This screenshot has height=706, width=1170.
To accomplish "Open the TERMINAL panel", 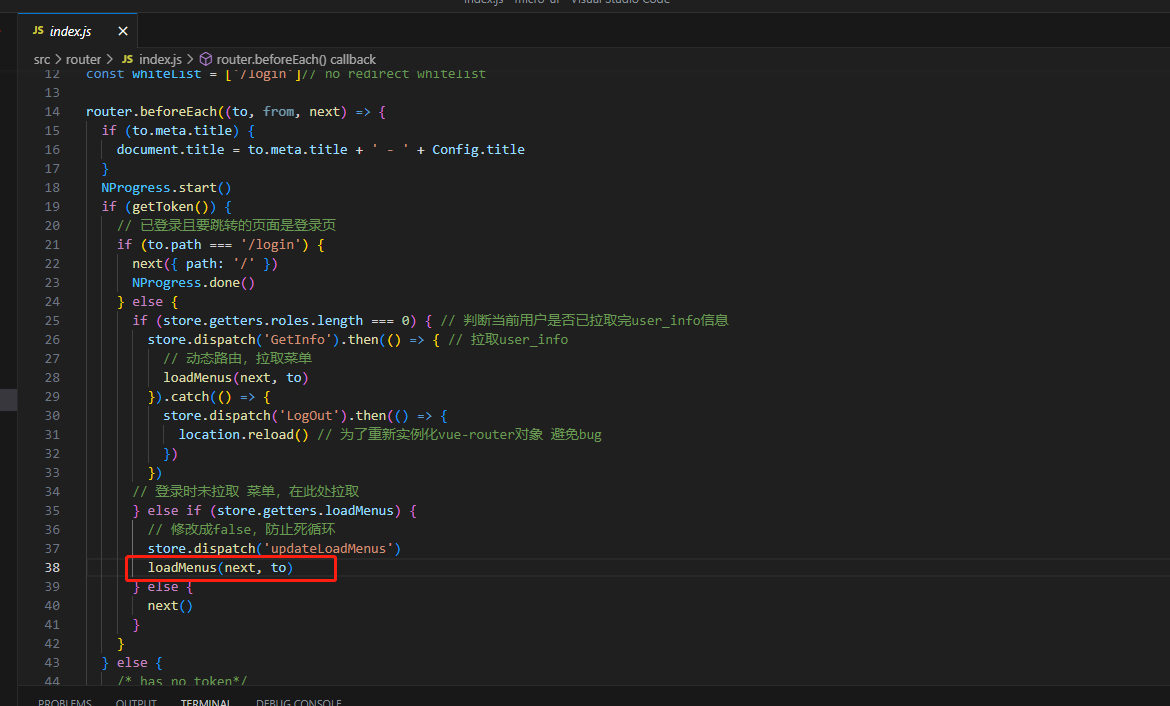I will click(205, 701).
